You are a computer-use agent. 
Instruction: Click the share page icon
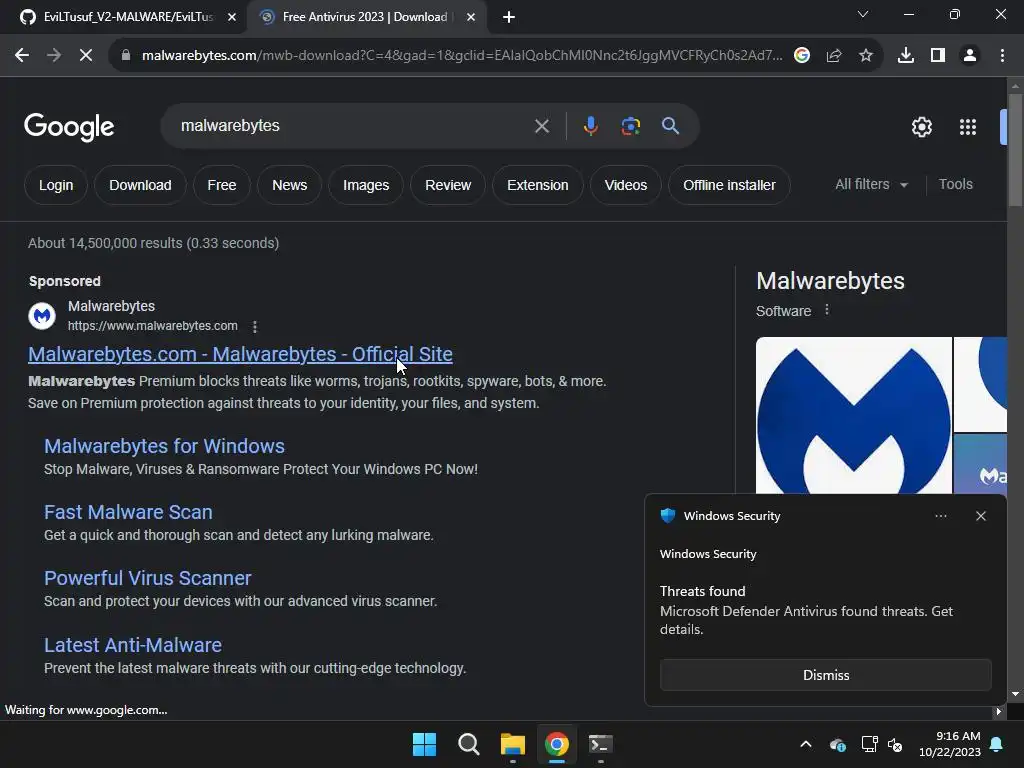(x=834, y=56)
